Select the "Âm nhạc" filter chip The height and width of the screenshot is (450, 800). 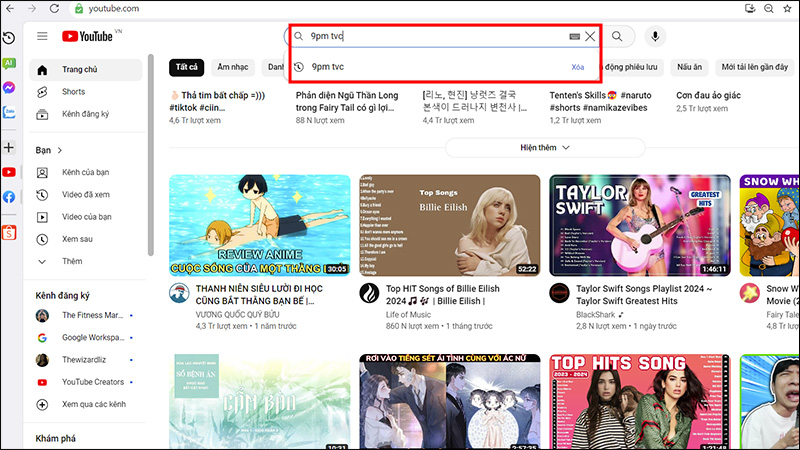pos(232,67)
